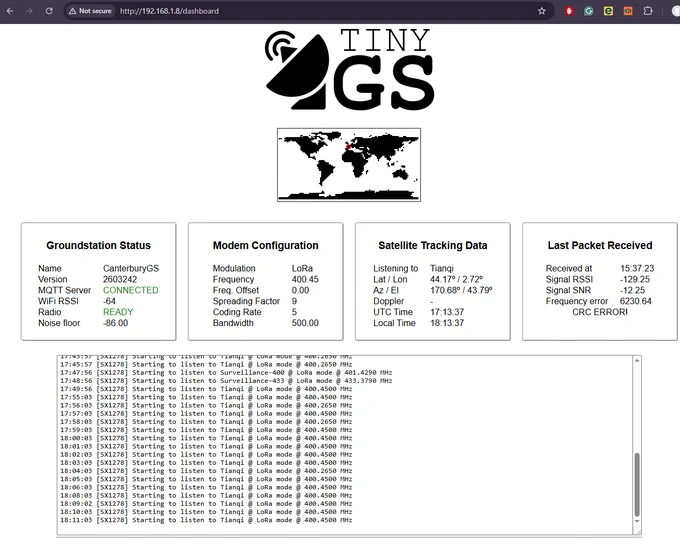Click the log scrollbar up arrow
Image resolution: width=680 pixels, height=538 pixels.
tap(637, 360)
